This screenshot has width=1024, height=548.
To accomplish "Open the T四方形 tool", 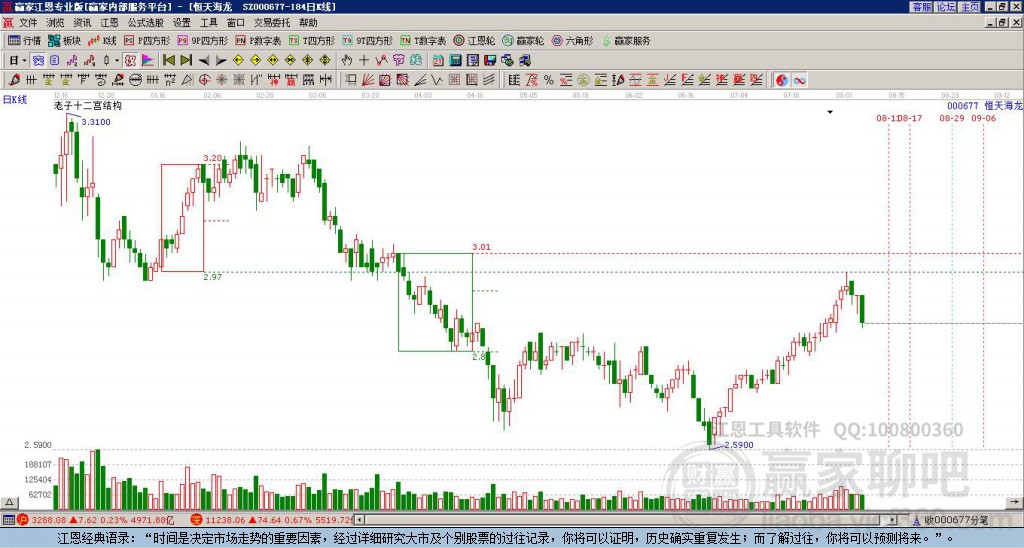I will pos(312,40).
